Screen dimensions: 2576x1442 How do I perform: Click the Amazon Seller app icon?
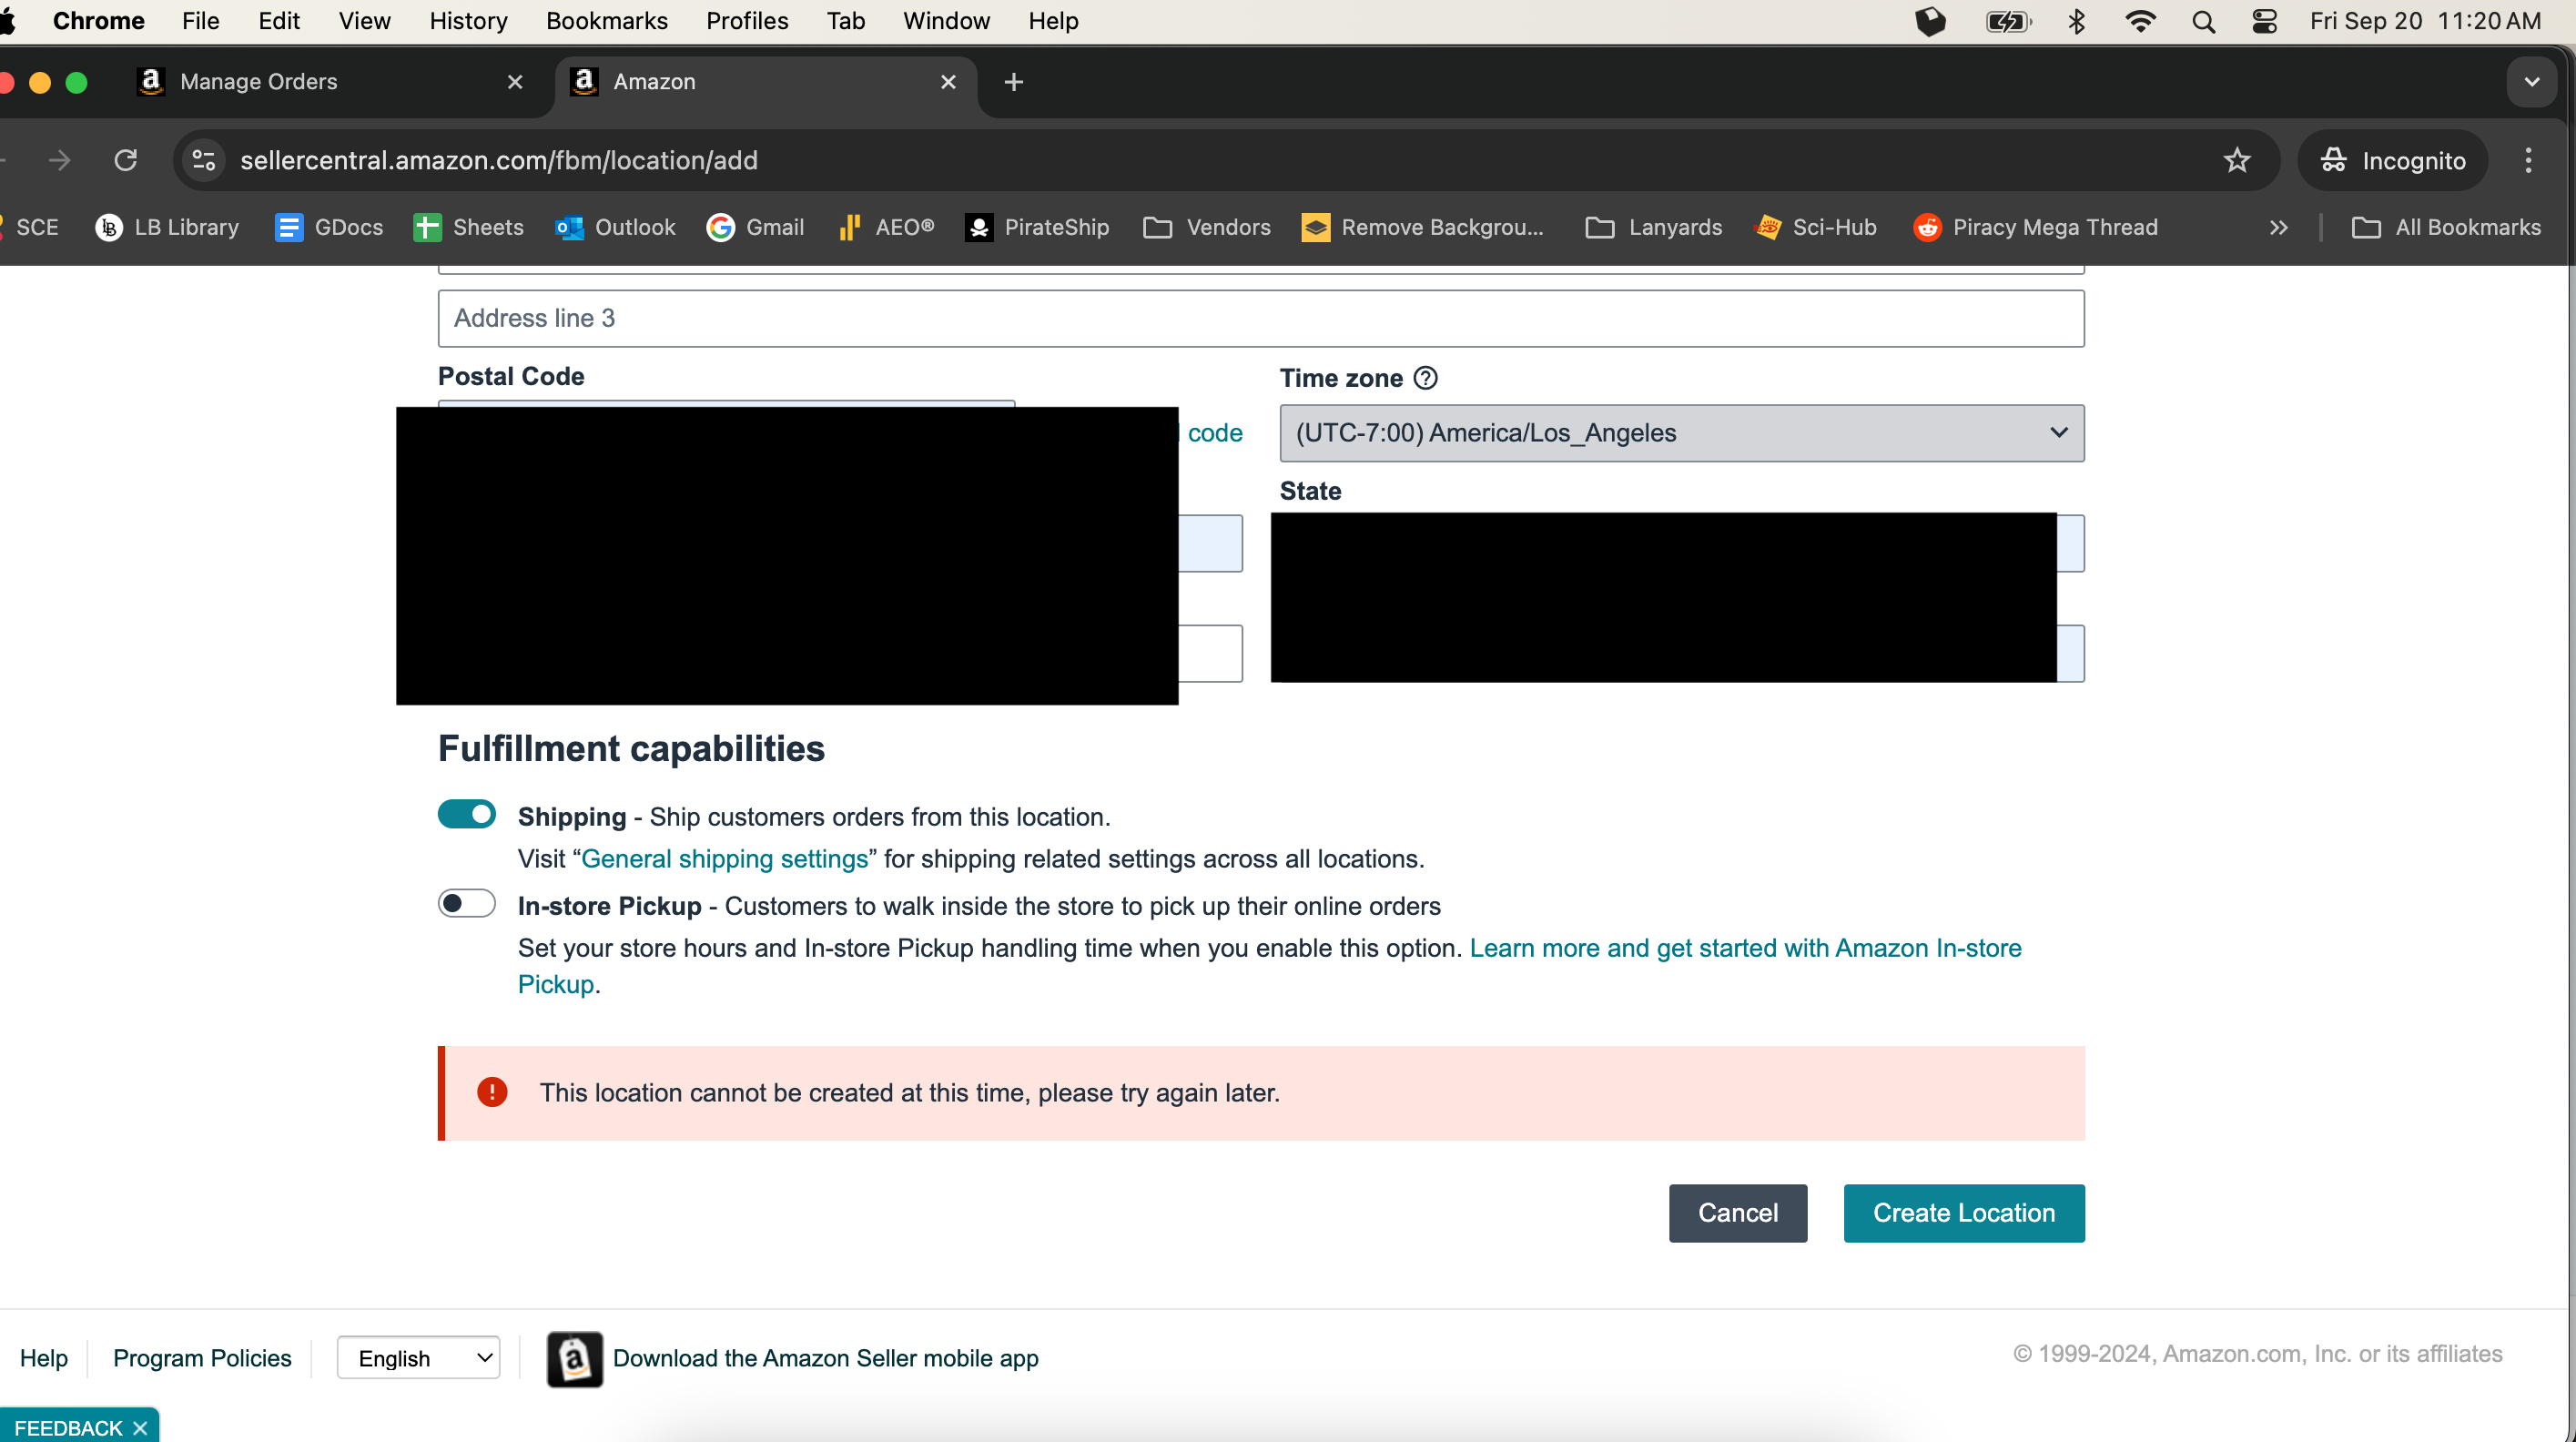point(574,1358)
